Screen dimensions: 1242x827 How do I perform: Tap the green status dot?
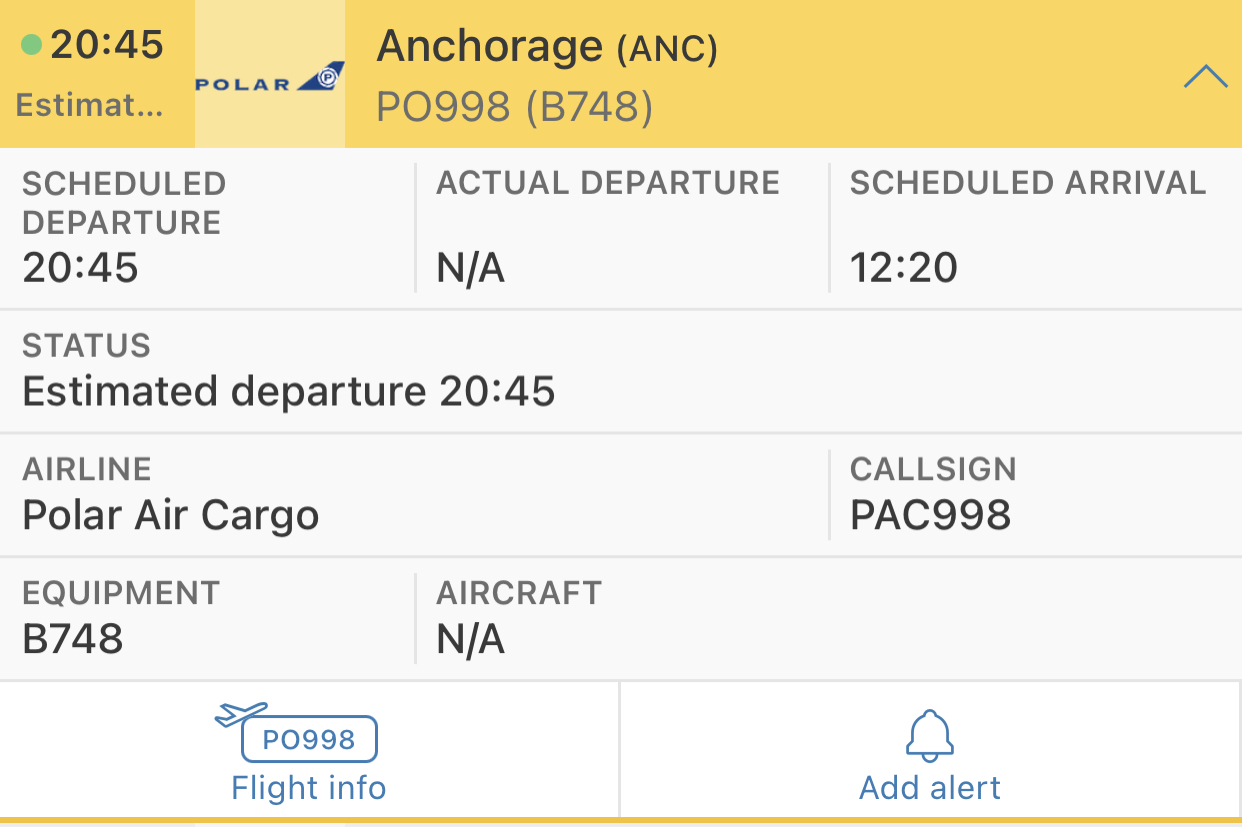click(32, 44)
